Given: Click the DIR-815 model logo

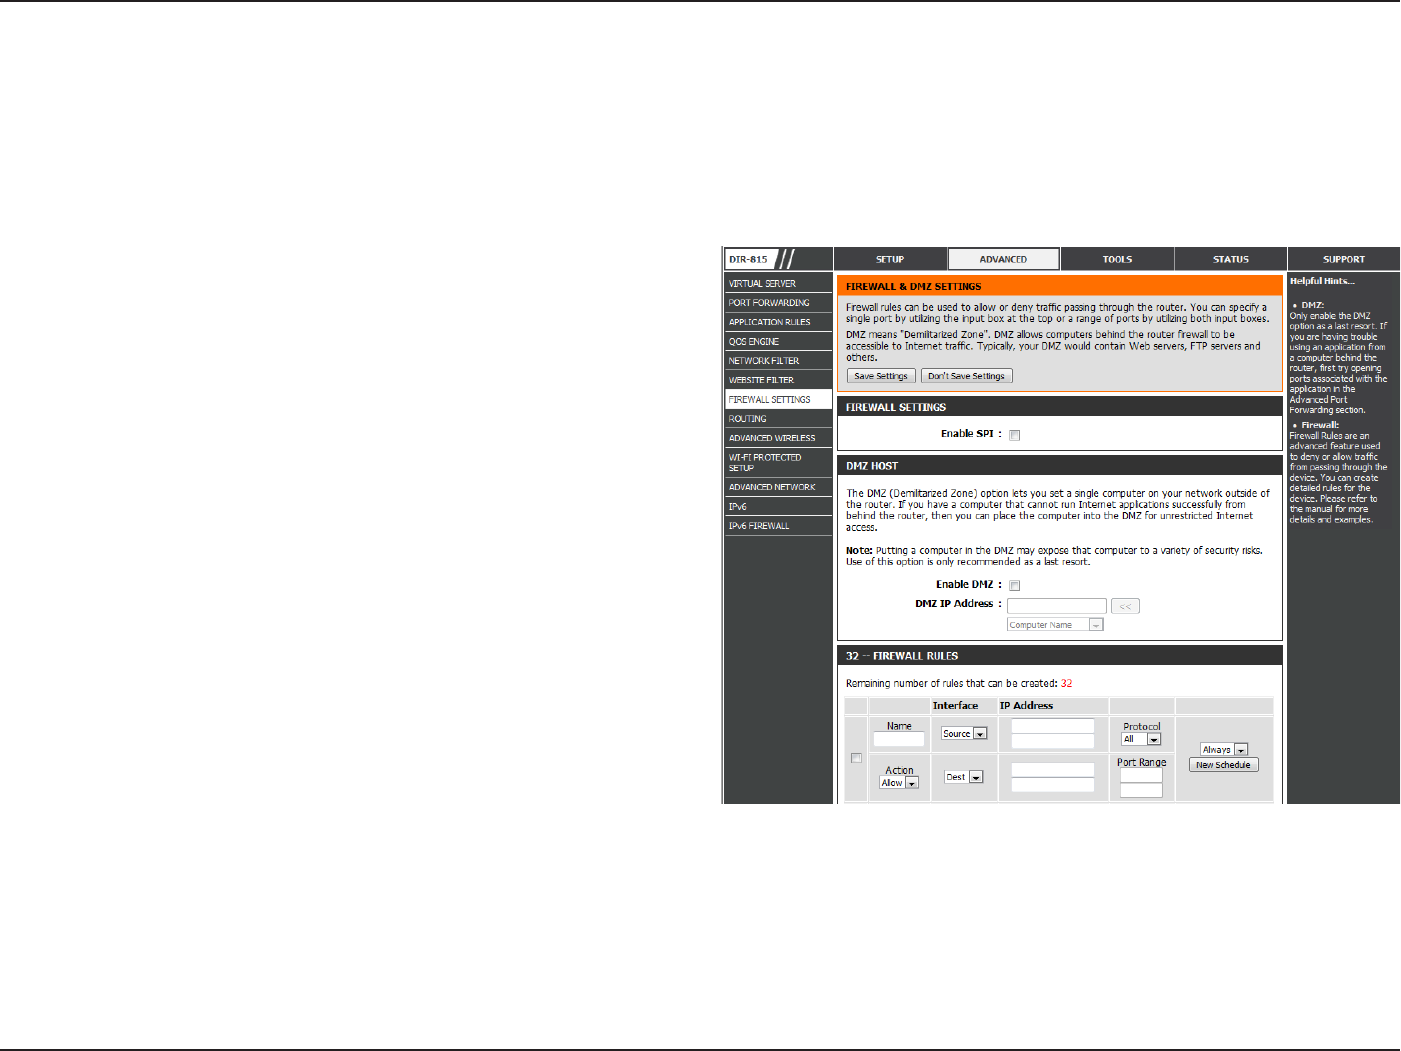Looking at the screenshot, I should [x=749, y=259].
